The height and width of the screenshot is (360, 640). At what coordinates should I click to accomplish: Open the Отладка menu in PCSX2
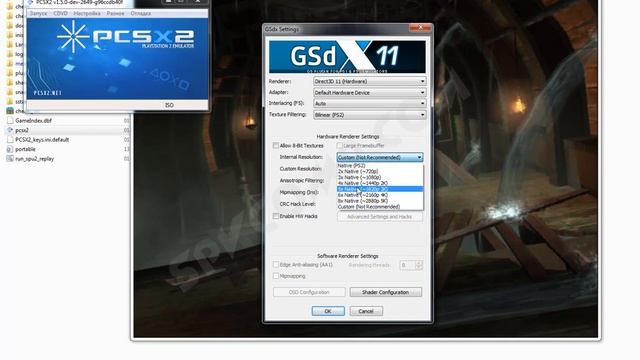click(x=141, y=13)
